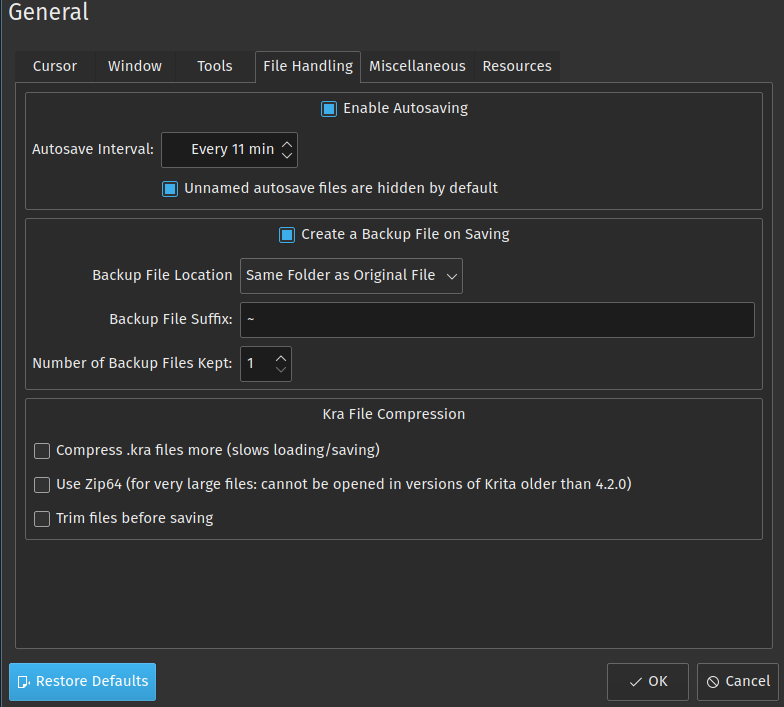Open the Resources tab
The width and height of the screenshot is (784, 707).
coord(517,66)
